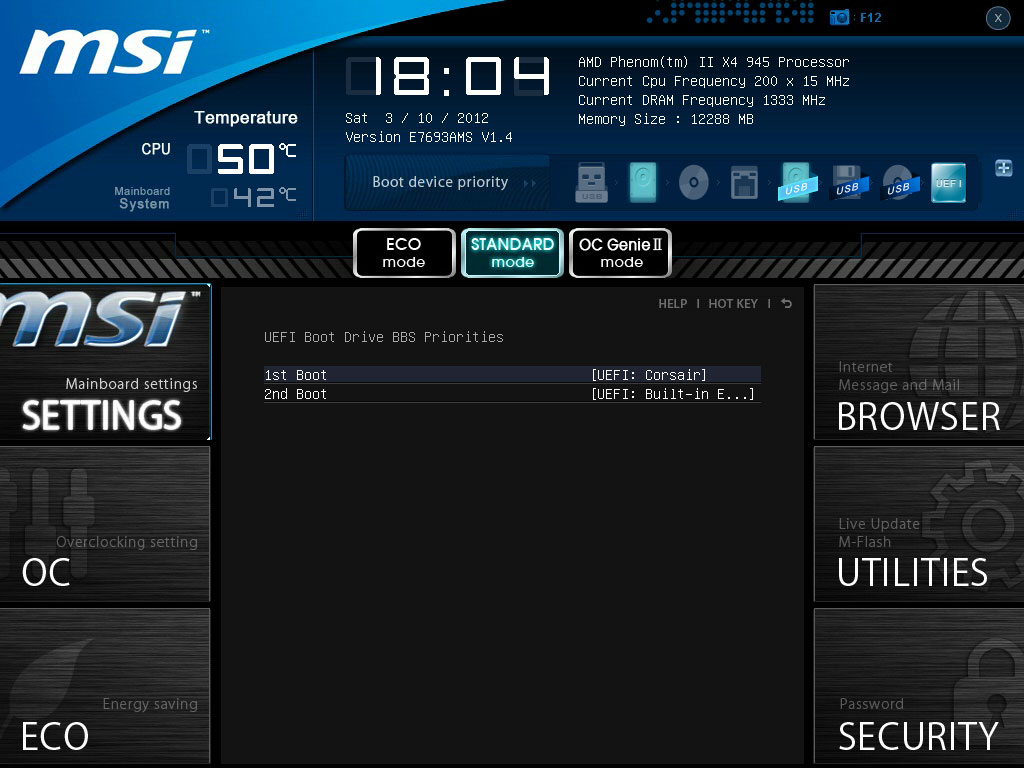Go back using the return arrow icon

coord(786,303)
